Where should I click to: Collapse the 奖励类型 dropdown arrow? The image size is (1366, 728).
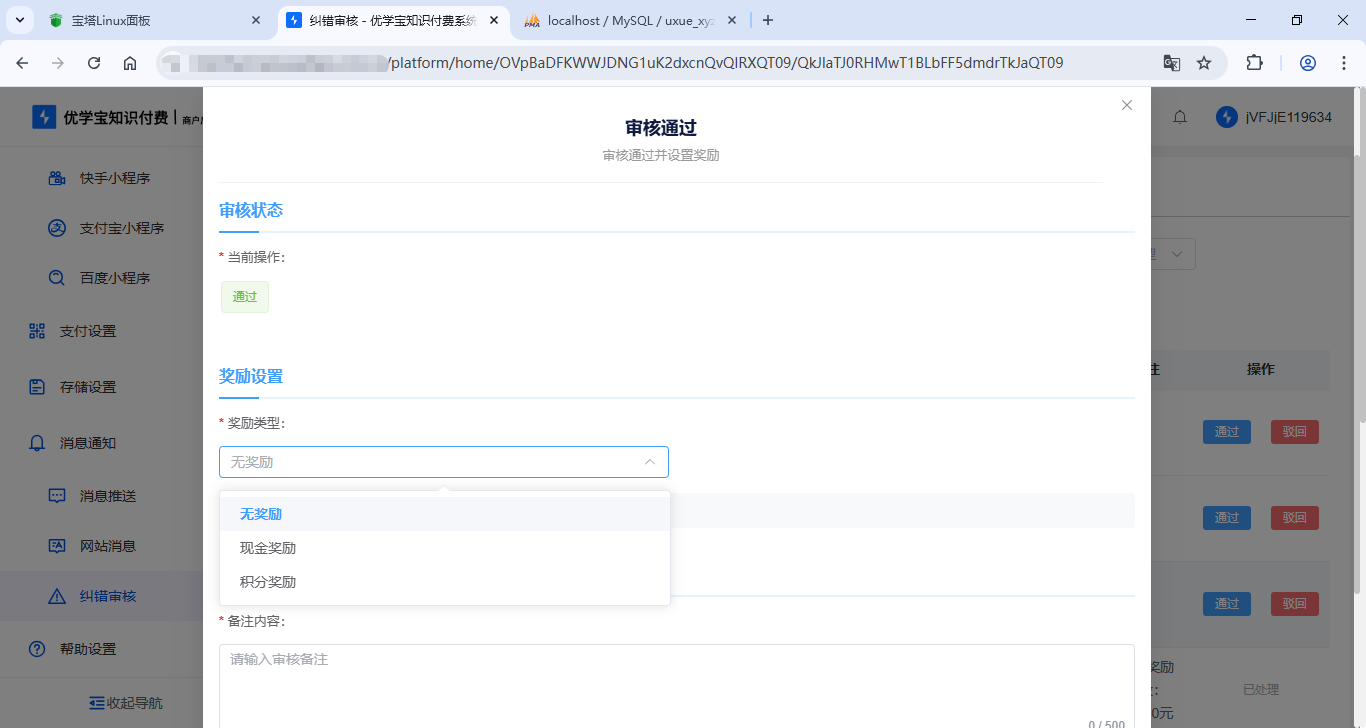point(650,462)
